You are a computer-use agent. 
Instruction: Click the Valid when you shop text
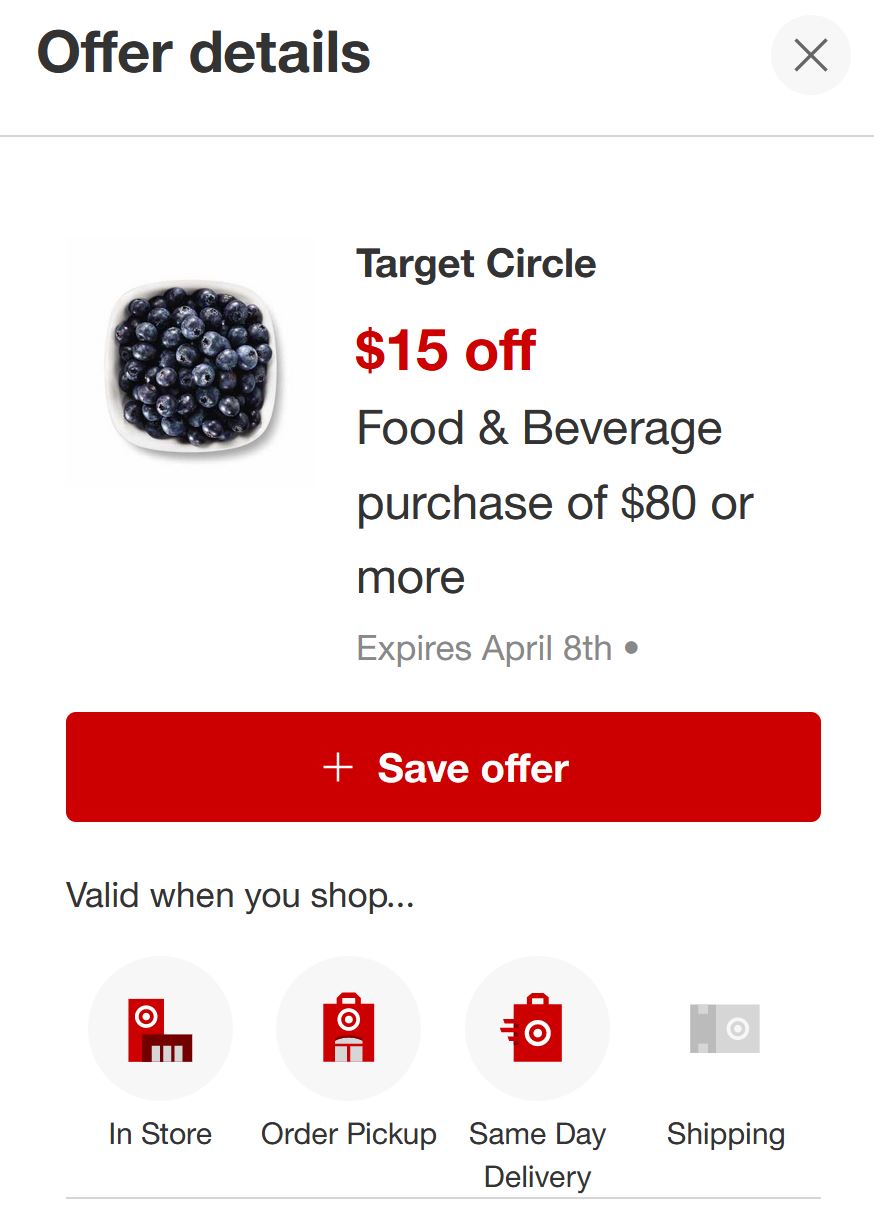[240, 895]
